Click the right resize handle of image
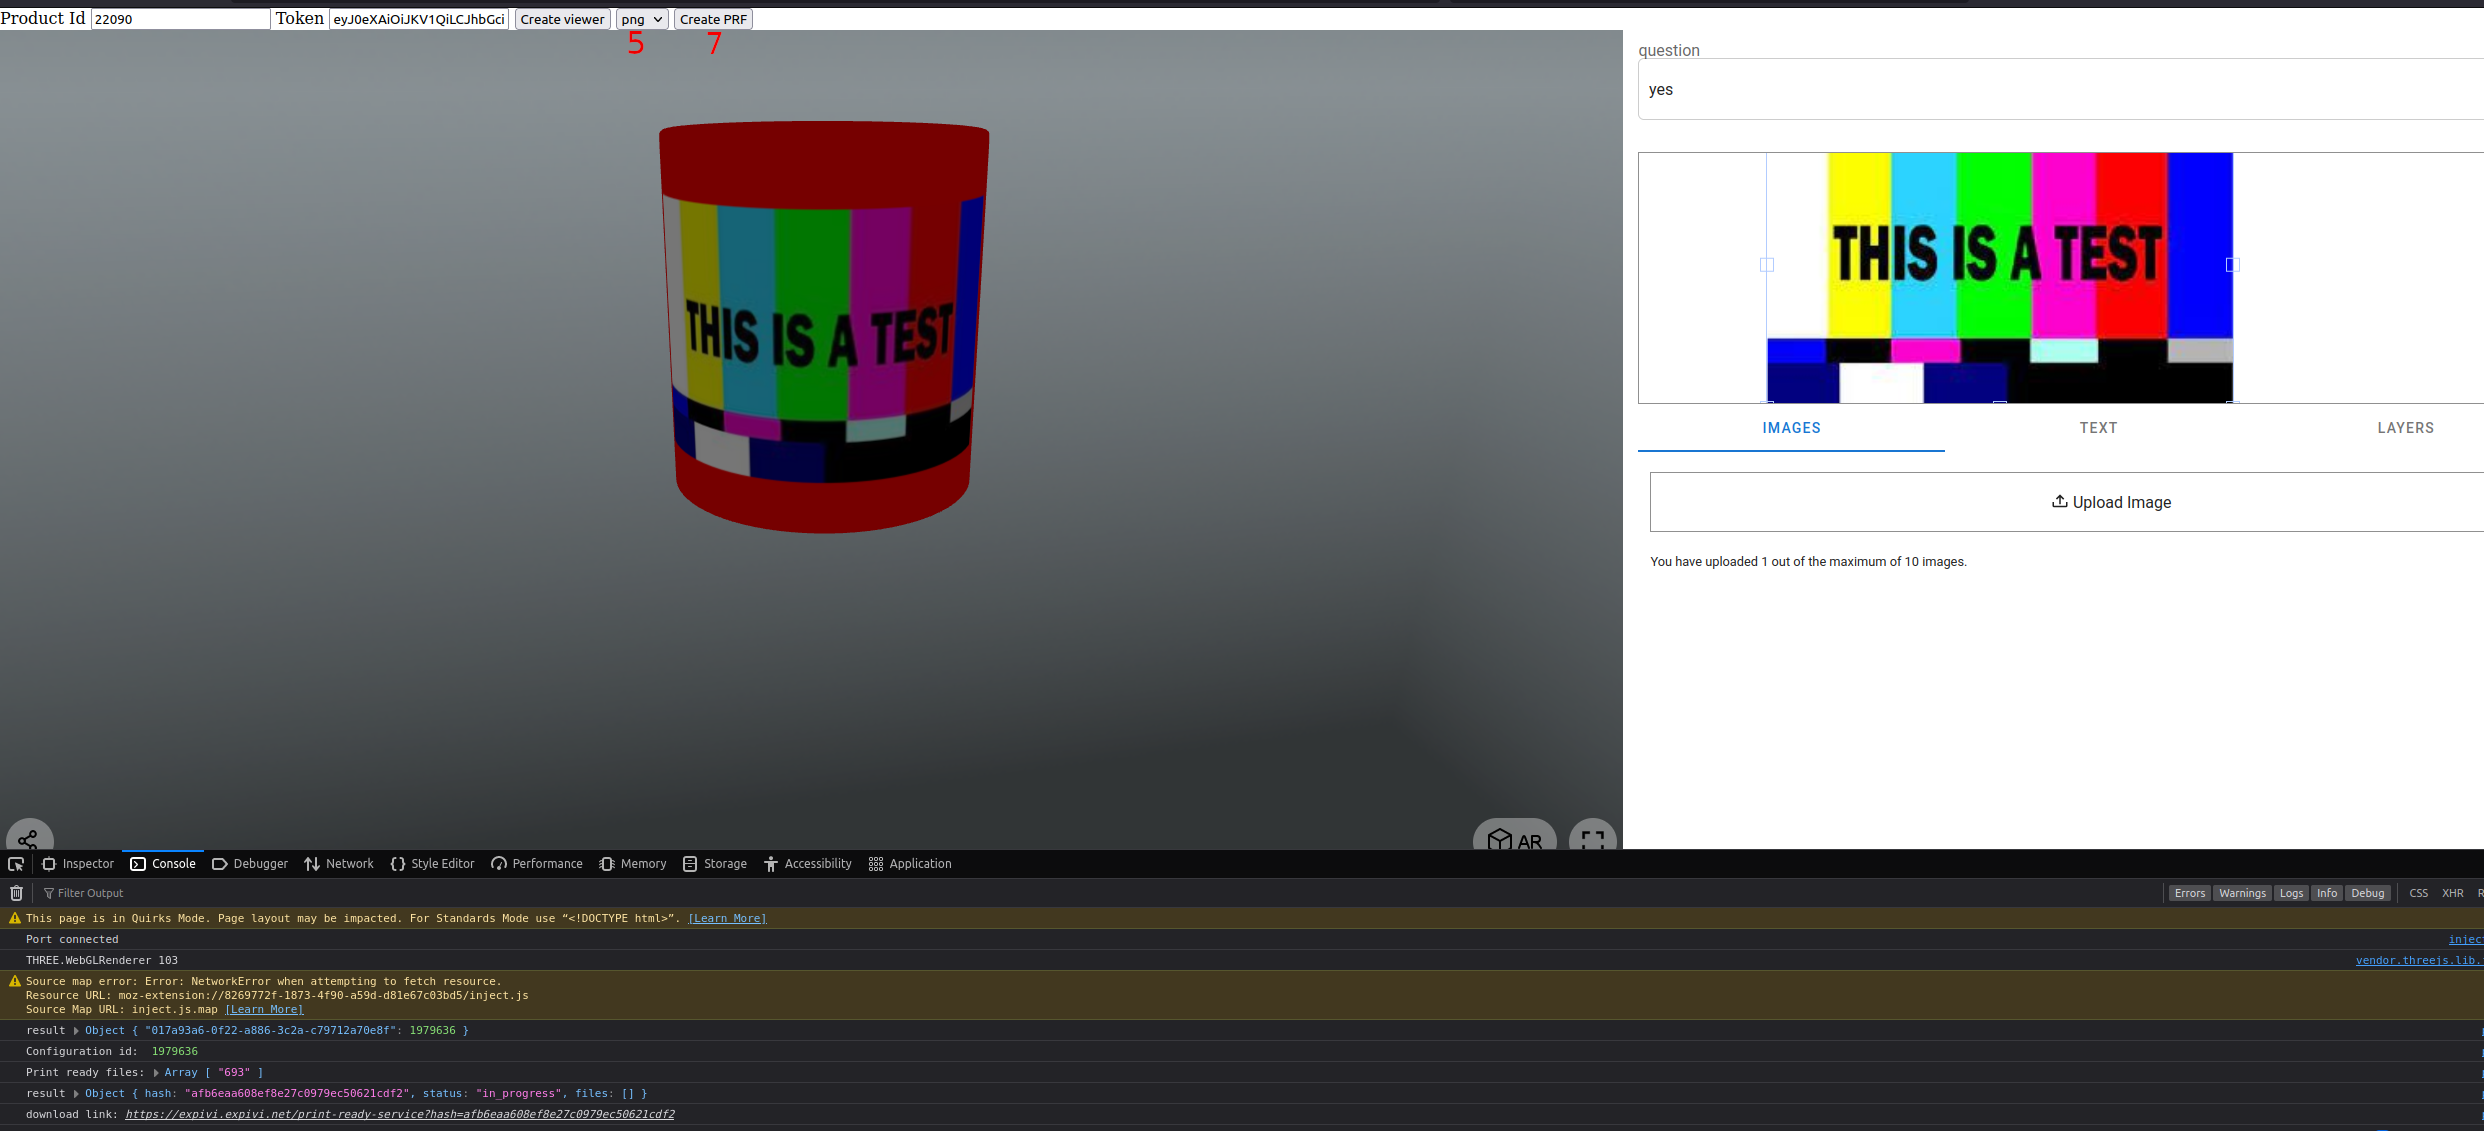Screen dimensions: 2484x1131 pos(2232,265)
